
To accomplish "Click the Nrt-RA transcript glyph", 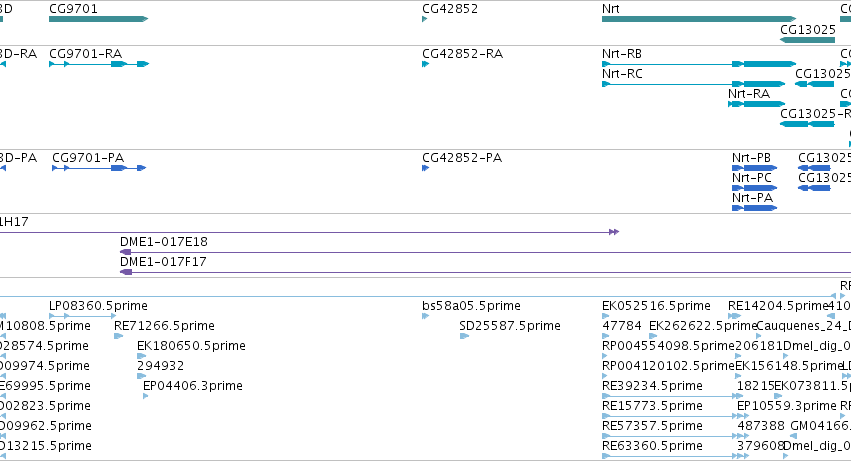I will pyautogui.click(x=757, y=104).
